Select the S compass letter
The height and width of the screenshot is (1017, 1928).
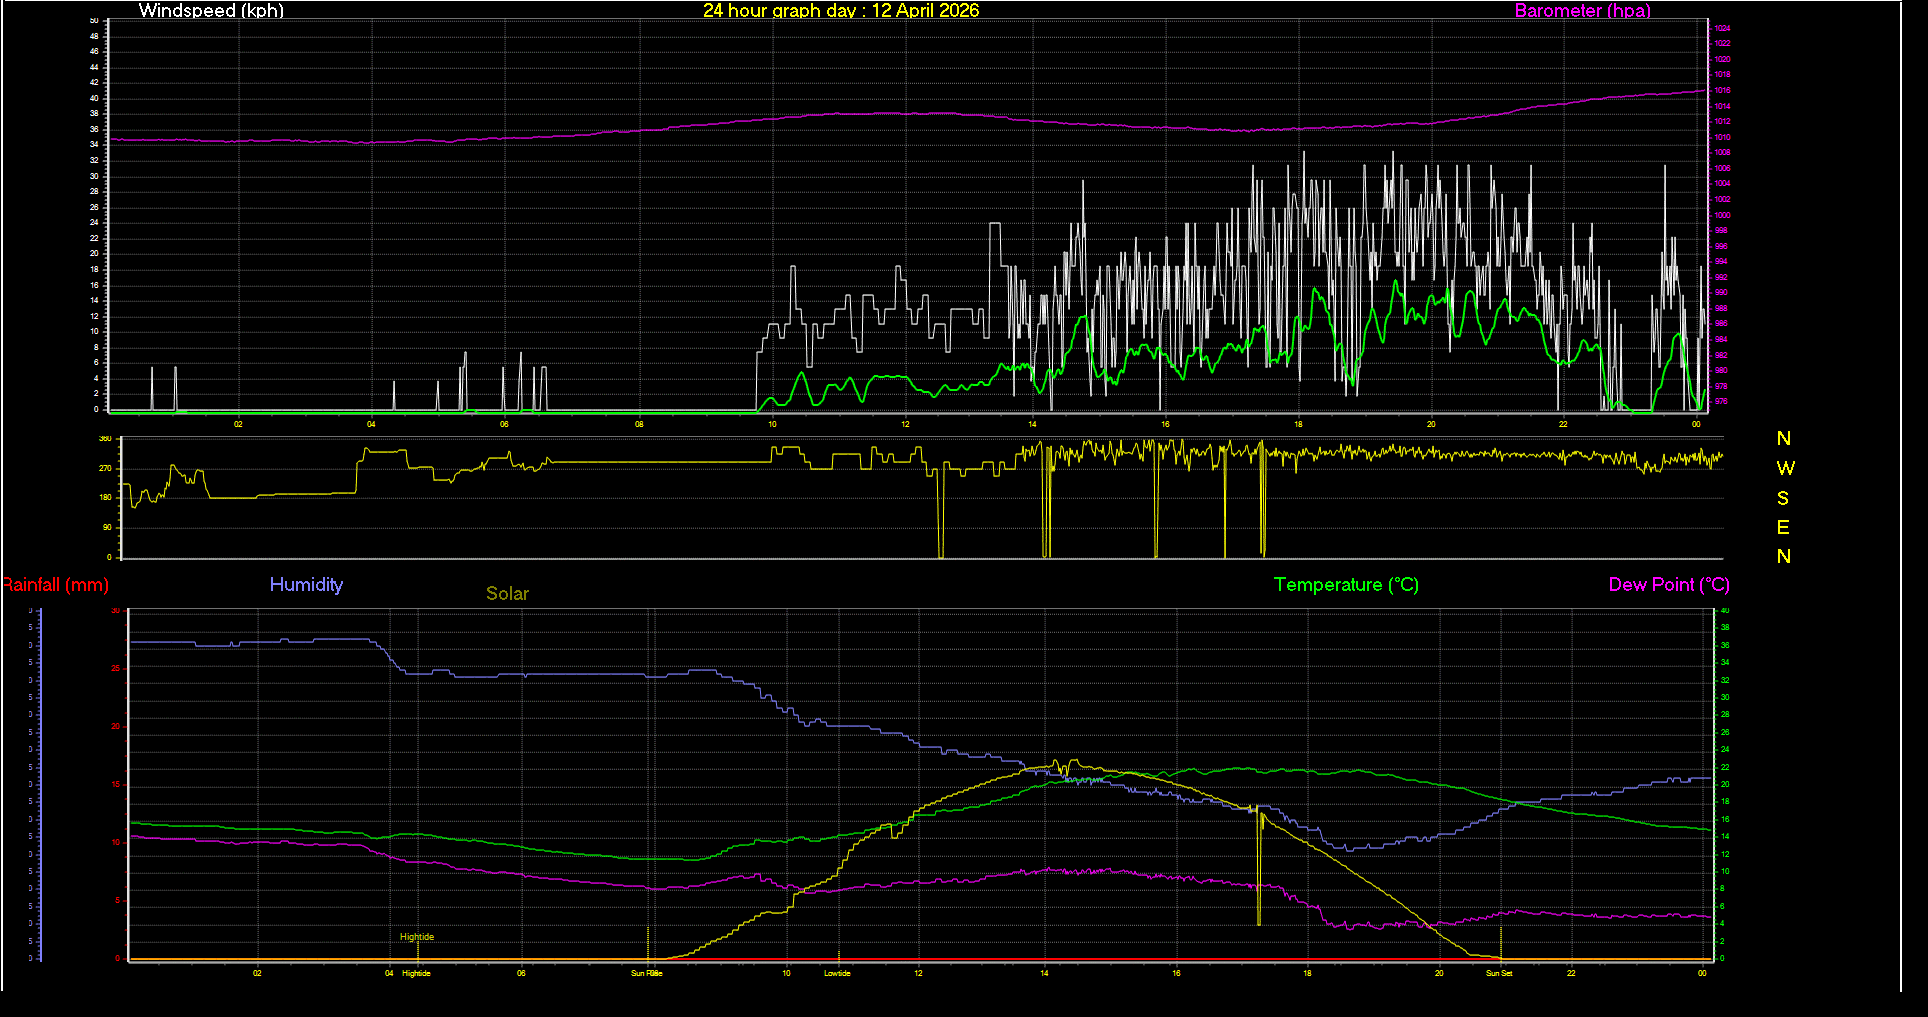point(1785,498)
